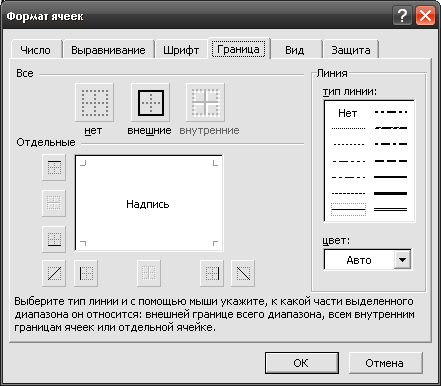The image size is (441, 386).
Task: Choose 'Нет' line style
Action: pyautogui.click(x=348, y=113)
